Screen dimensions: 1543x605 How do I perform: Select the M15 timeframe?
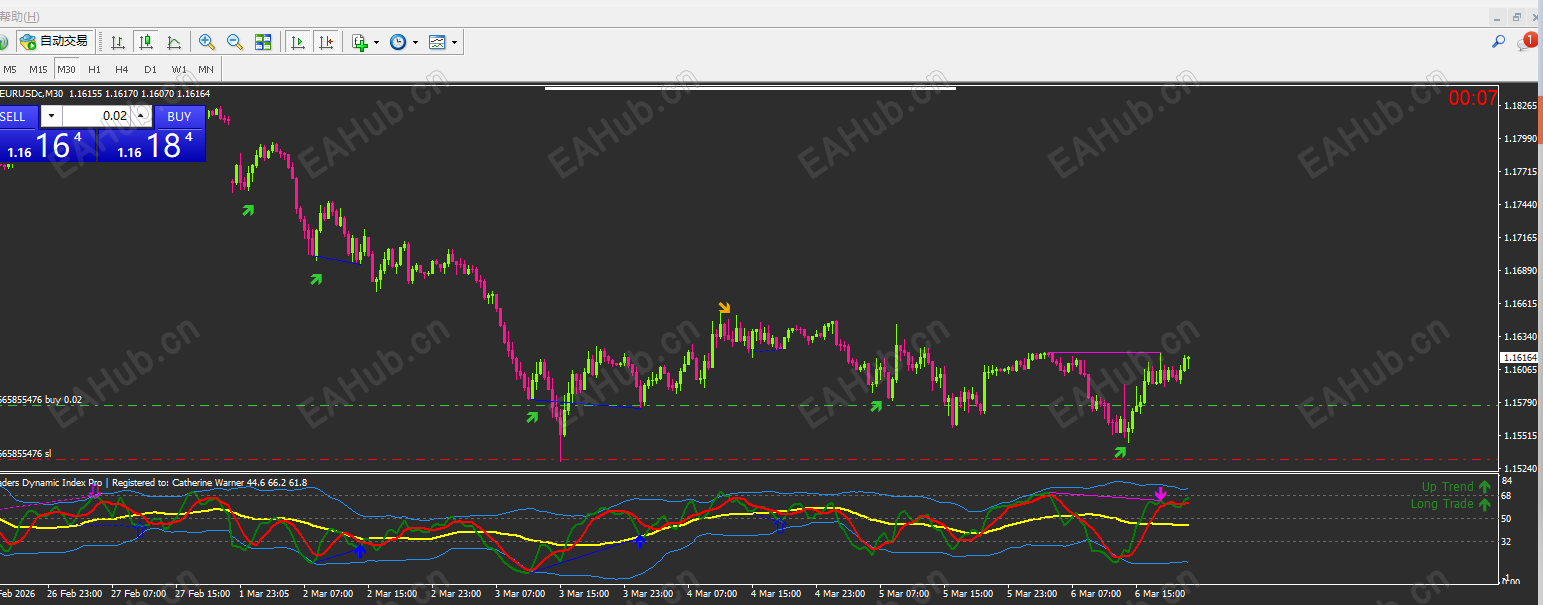click(x=38, y=69)
